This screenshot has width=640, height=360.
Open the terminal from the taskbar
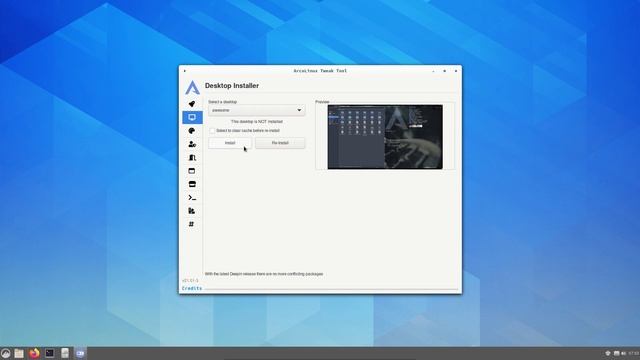point(50,353)
